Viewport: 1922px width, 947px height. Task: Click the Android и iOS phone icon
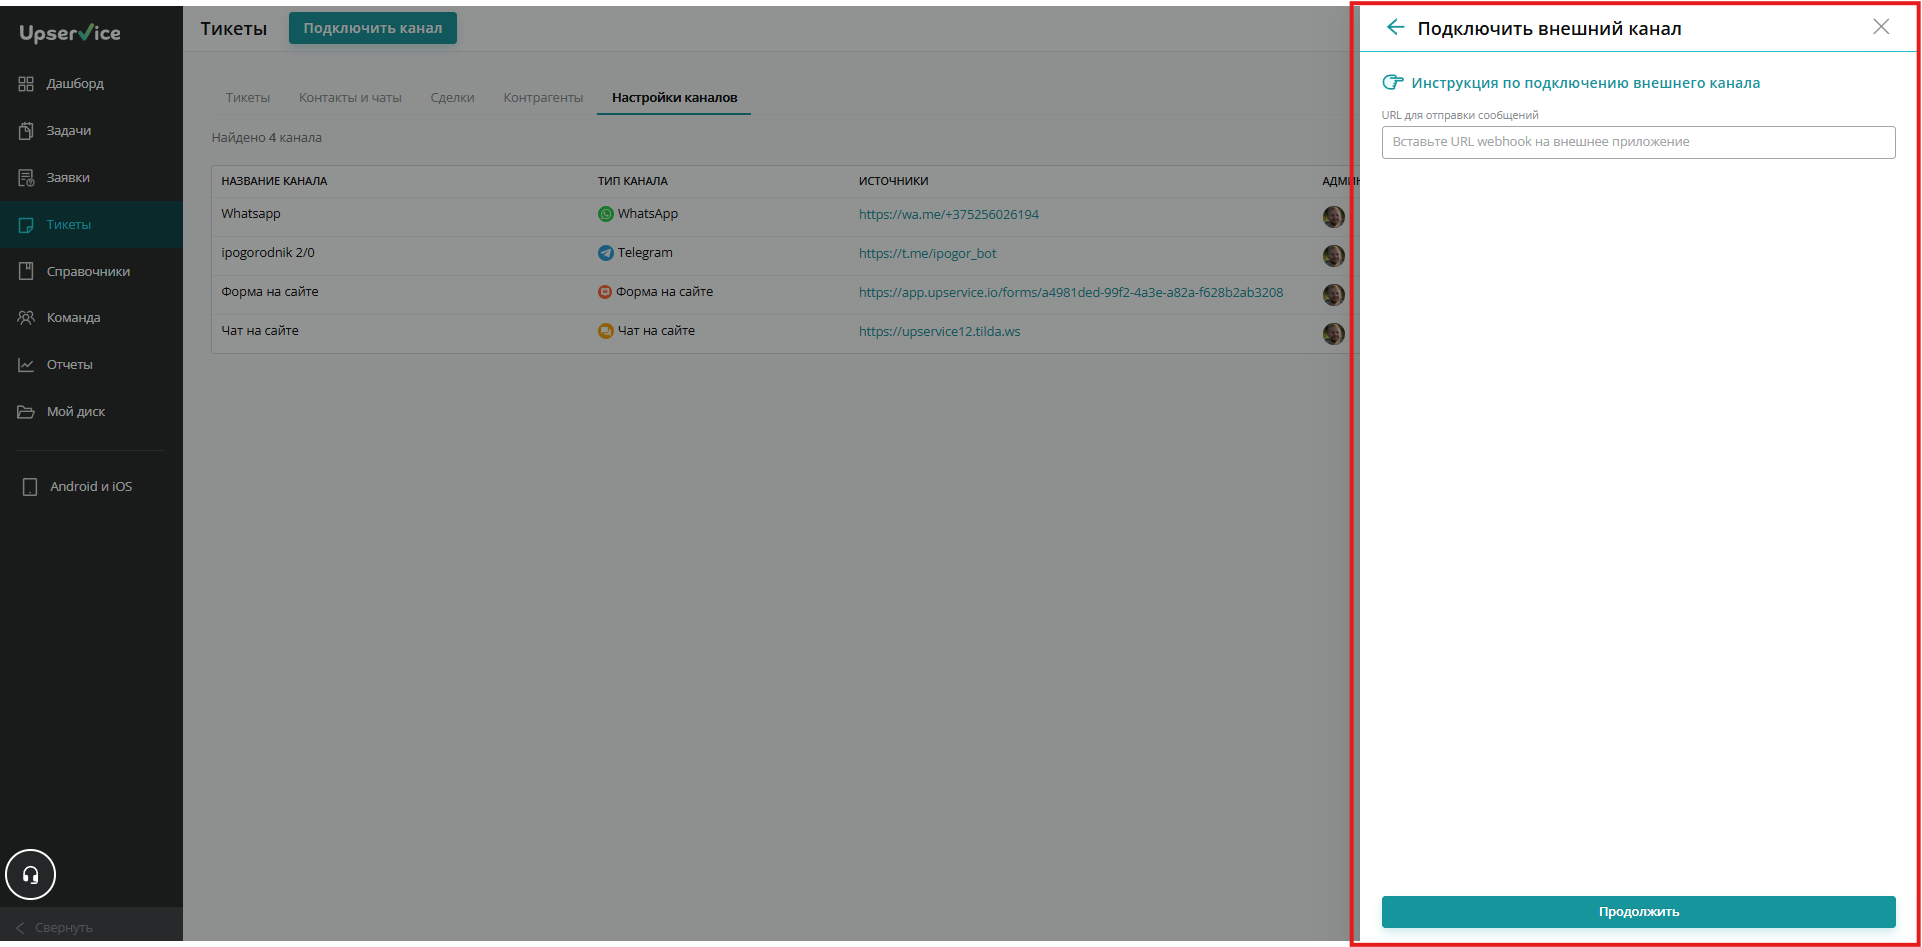[30, 487]
